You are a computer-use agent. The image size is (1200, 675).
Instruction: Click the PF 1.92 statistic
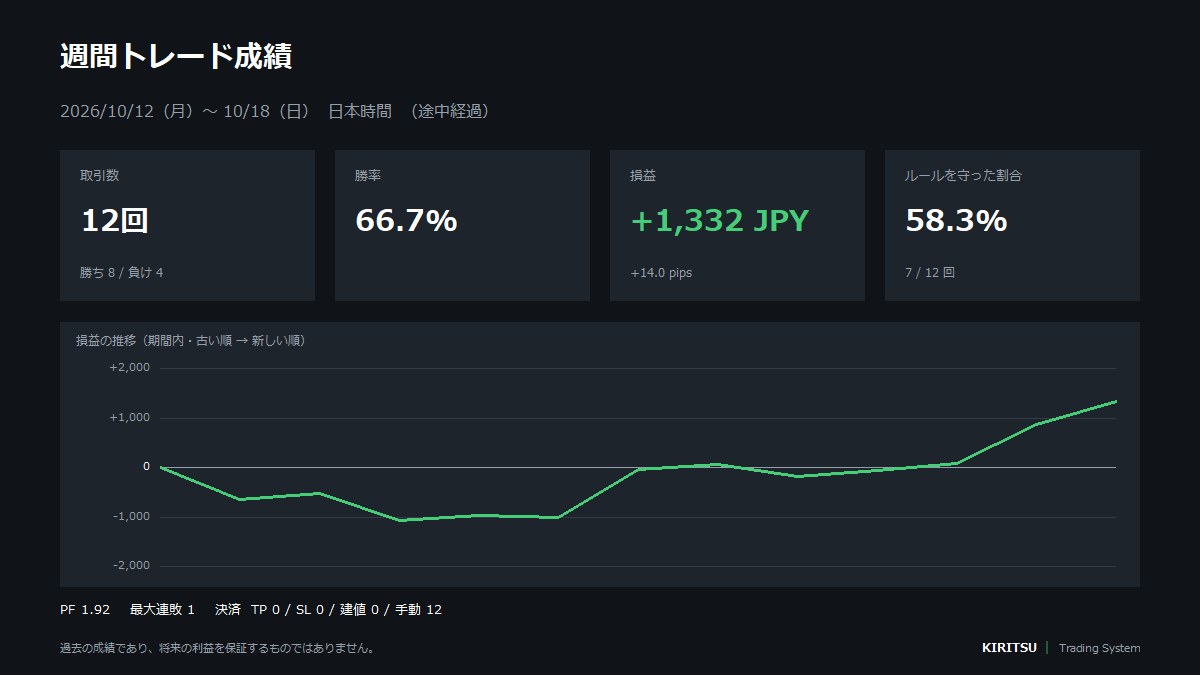tap(85, 609)
